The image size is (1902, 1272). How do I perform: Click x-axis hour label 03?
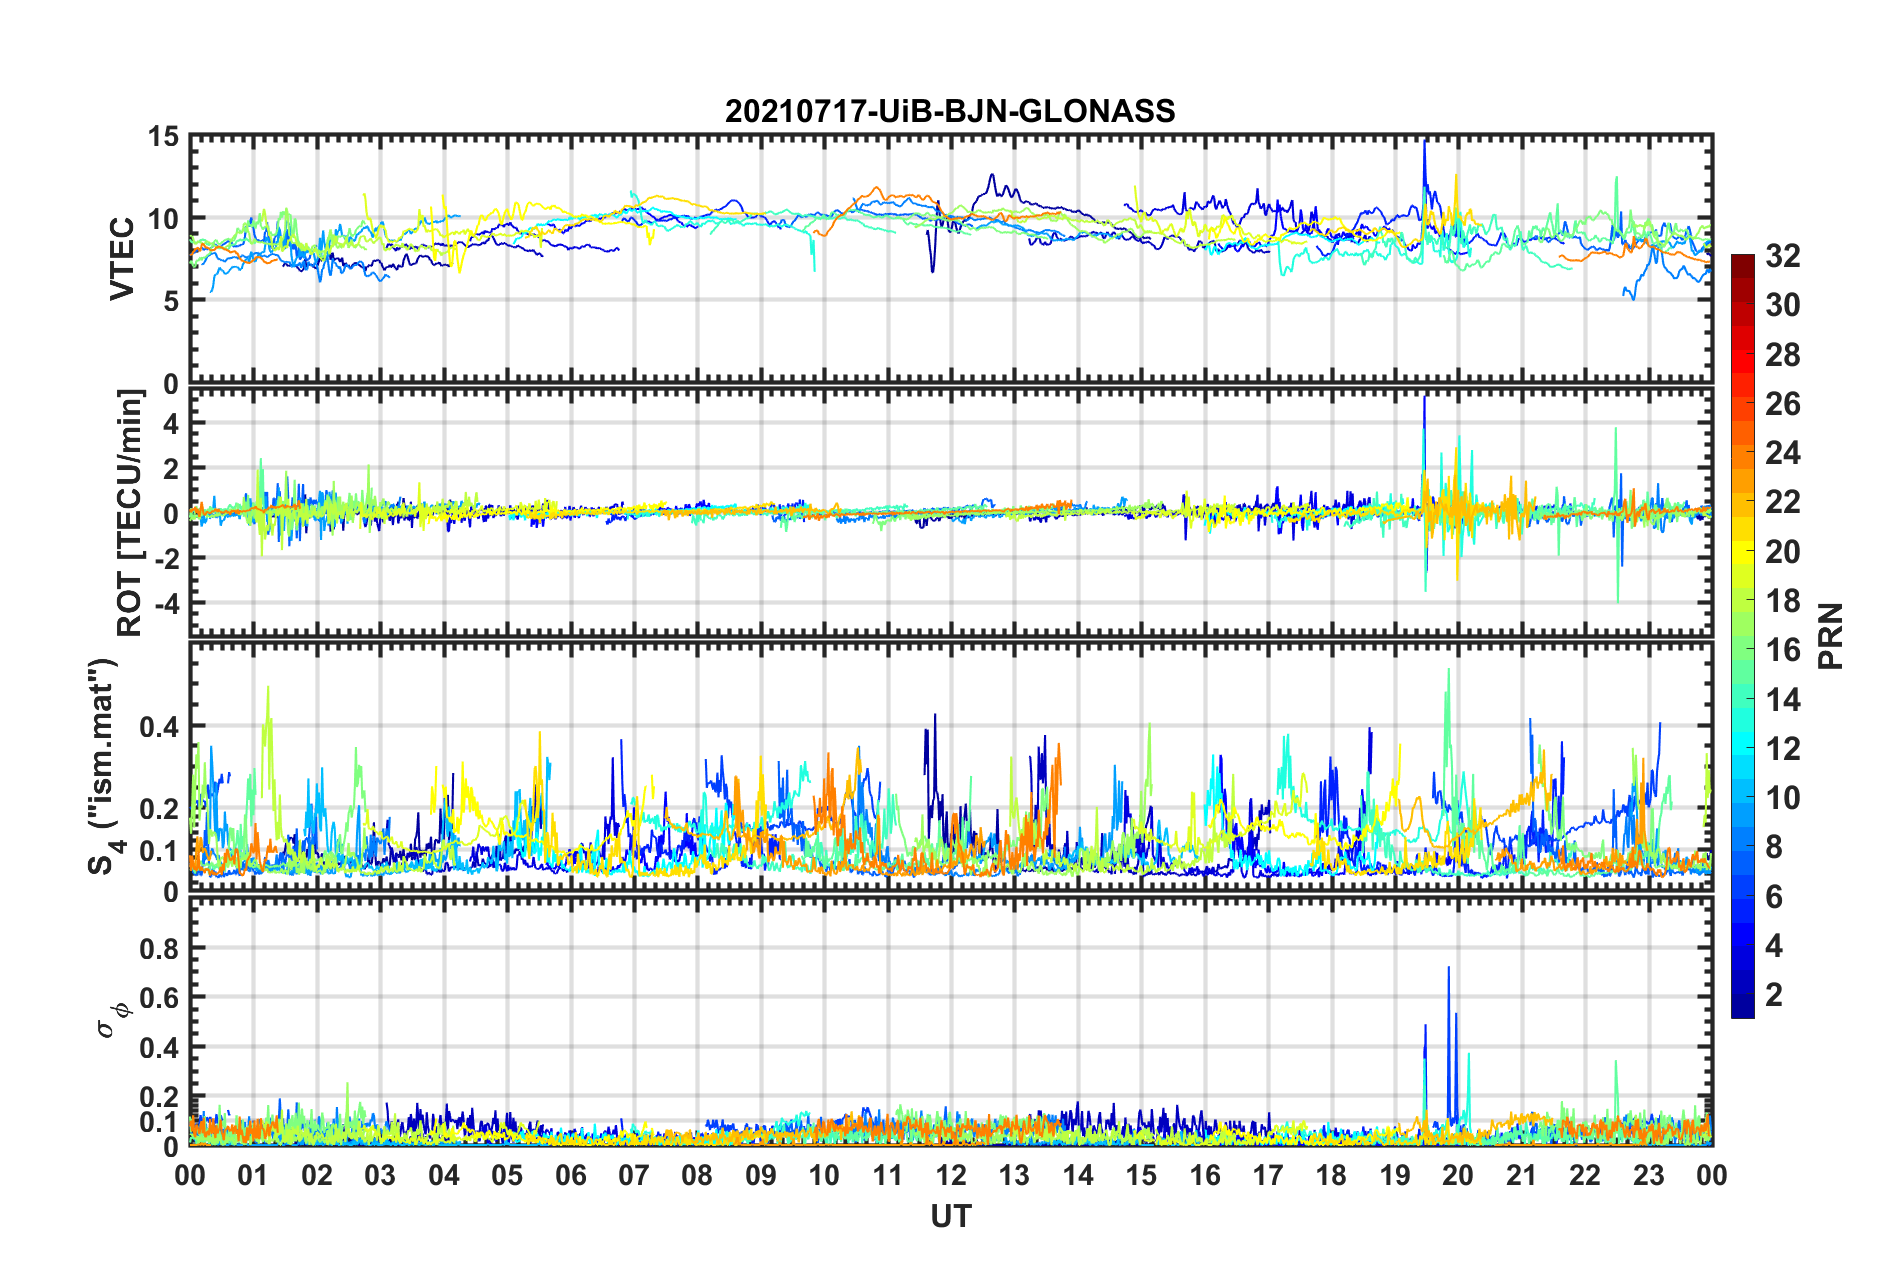pyautogui.click(x=380, y=1175)
